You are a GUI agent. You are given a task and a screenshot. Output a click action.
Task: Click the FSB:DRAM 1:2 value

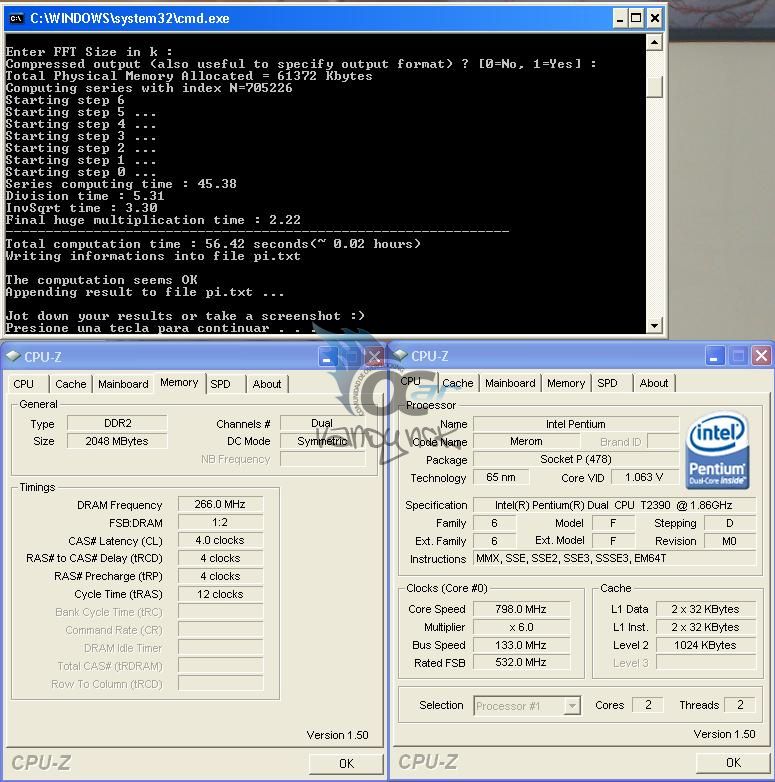point(220,522)
